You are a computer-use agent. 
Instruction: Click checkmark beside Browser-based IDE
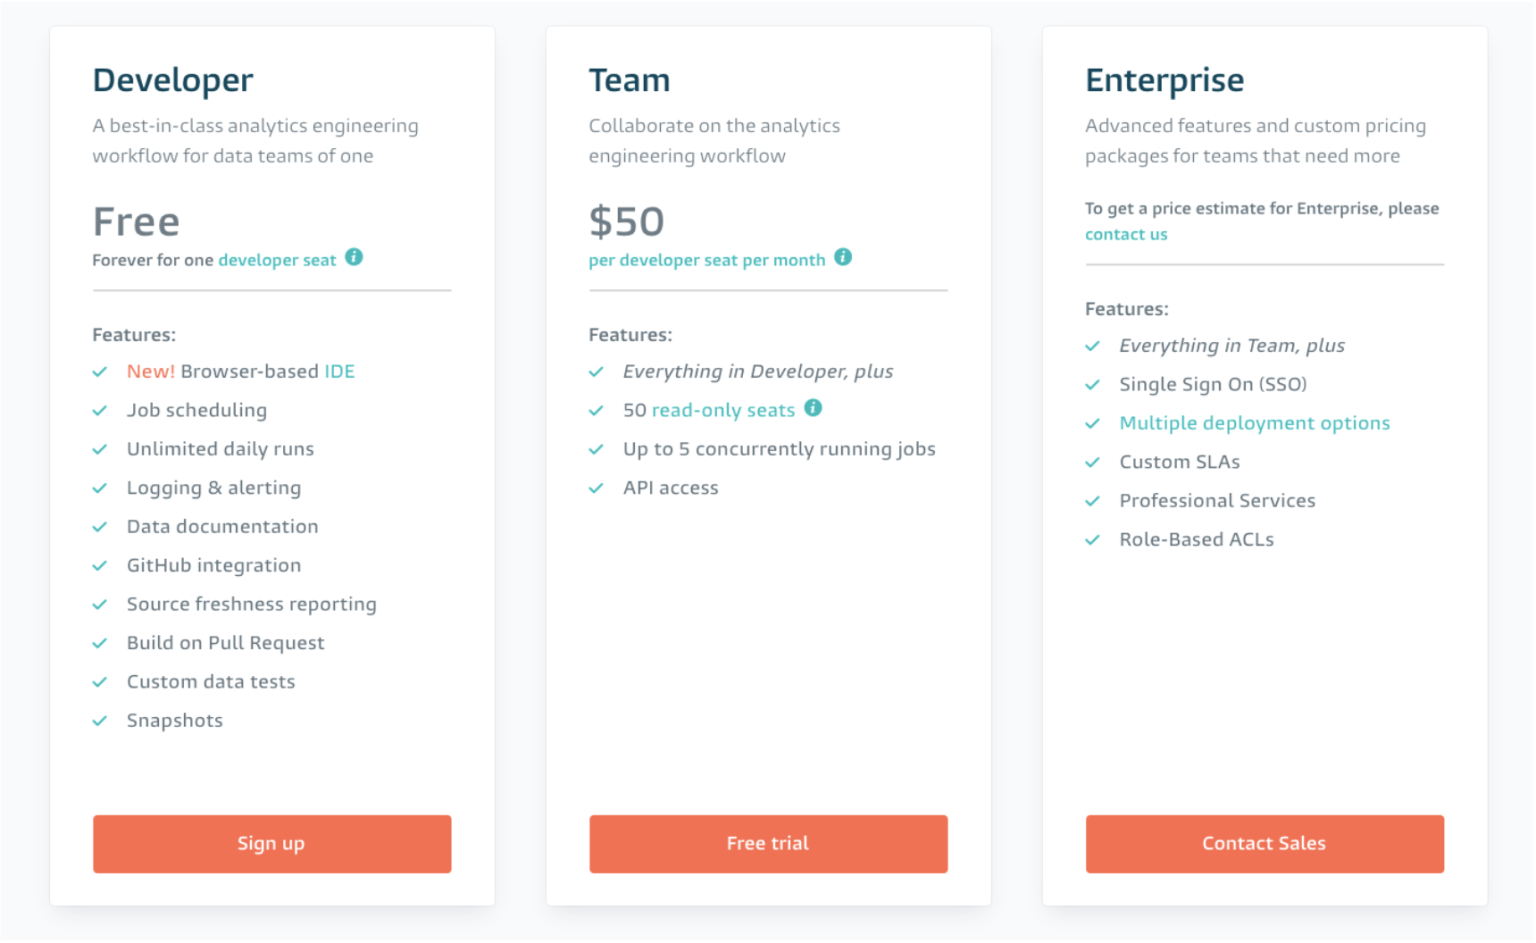point(100,372)
